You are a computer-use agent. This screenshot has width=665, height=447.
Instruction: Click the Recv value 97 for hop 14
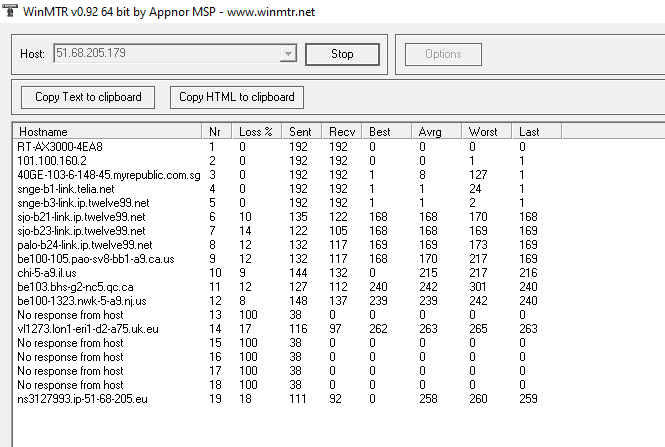click(335, 329)
